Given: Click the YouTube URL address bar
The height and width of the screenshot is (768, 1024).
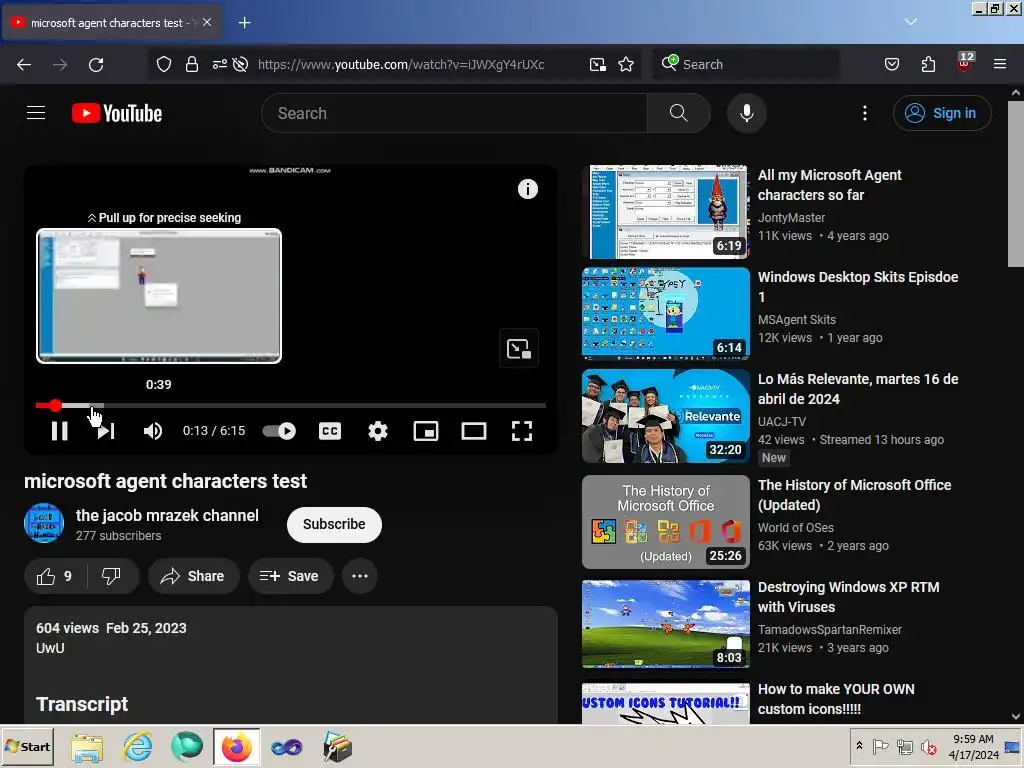Looking at the screenshot, I should pyautogui.click(x=401, y=64).
